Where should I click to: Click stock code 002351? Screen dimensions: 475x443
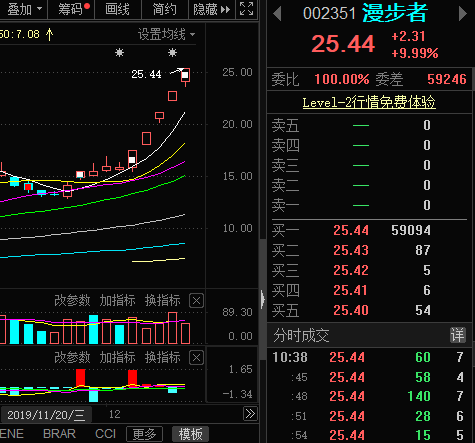tap(329, 14)
